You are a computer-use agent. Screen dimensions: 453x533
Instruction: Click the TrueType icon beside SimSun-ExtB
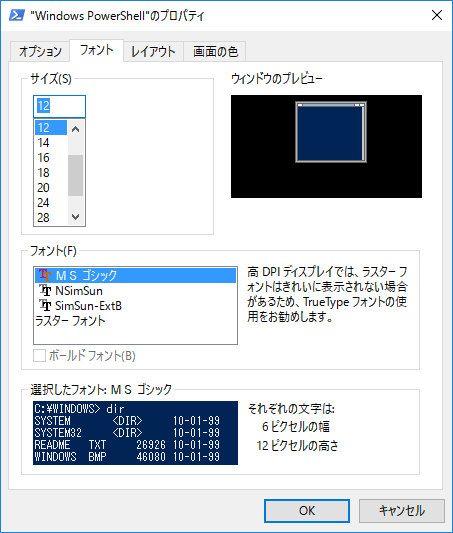pyautogui.click(x=45, y=305)
